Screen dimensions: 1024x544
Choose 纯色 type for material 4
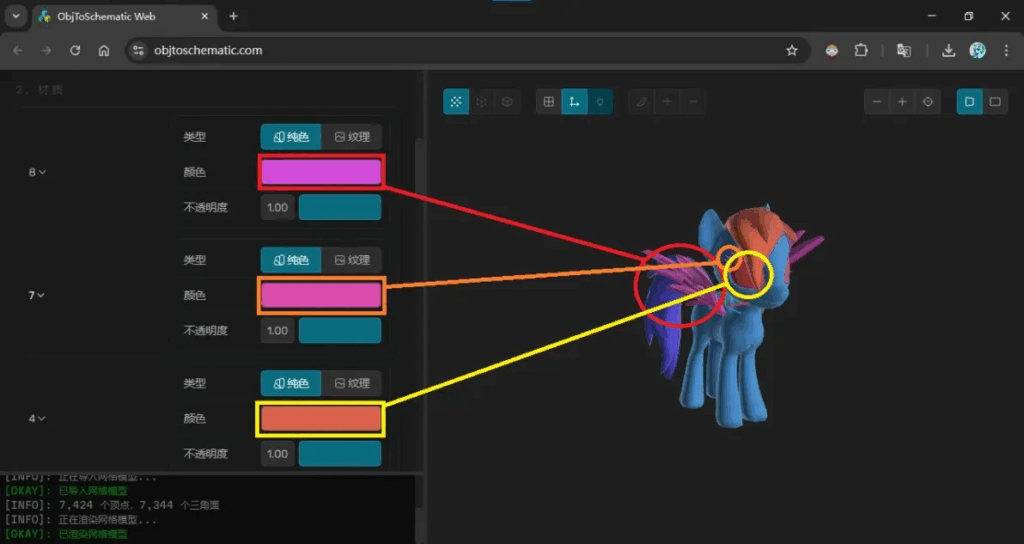[x=291, y=383]
